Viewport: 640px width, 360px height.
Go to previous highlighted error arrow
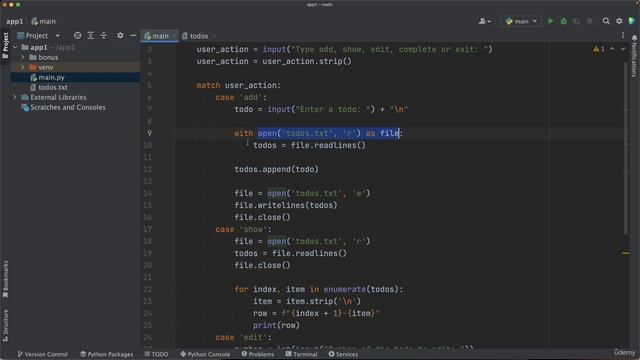pyautogui.click(x=612, y=49)
